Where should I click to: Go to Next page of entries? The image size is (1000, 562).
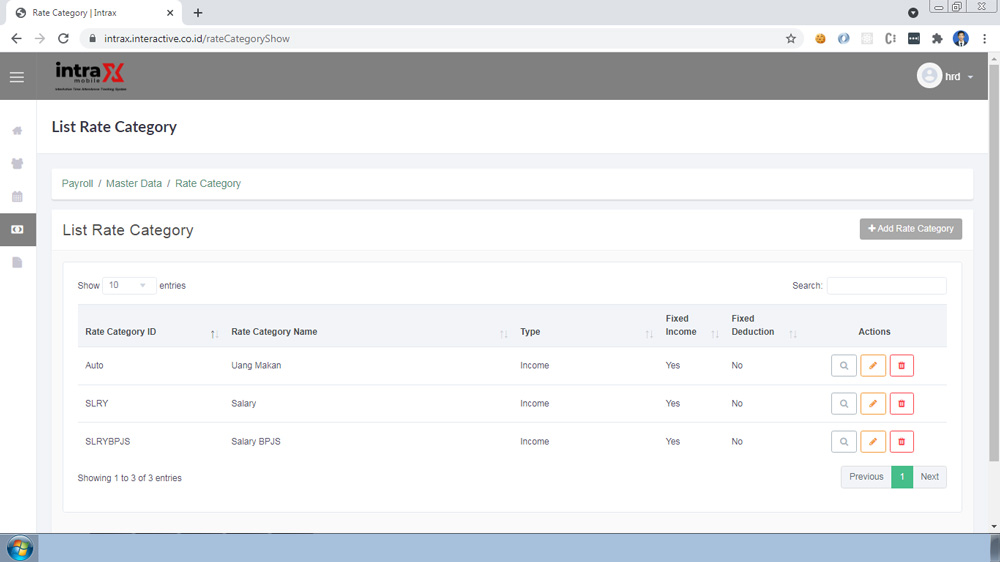pos(929,477)
